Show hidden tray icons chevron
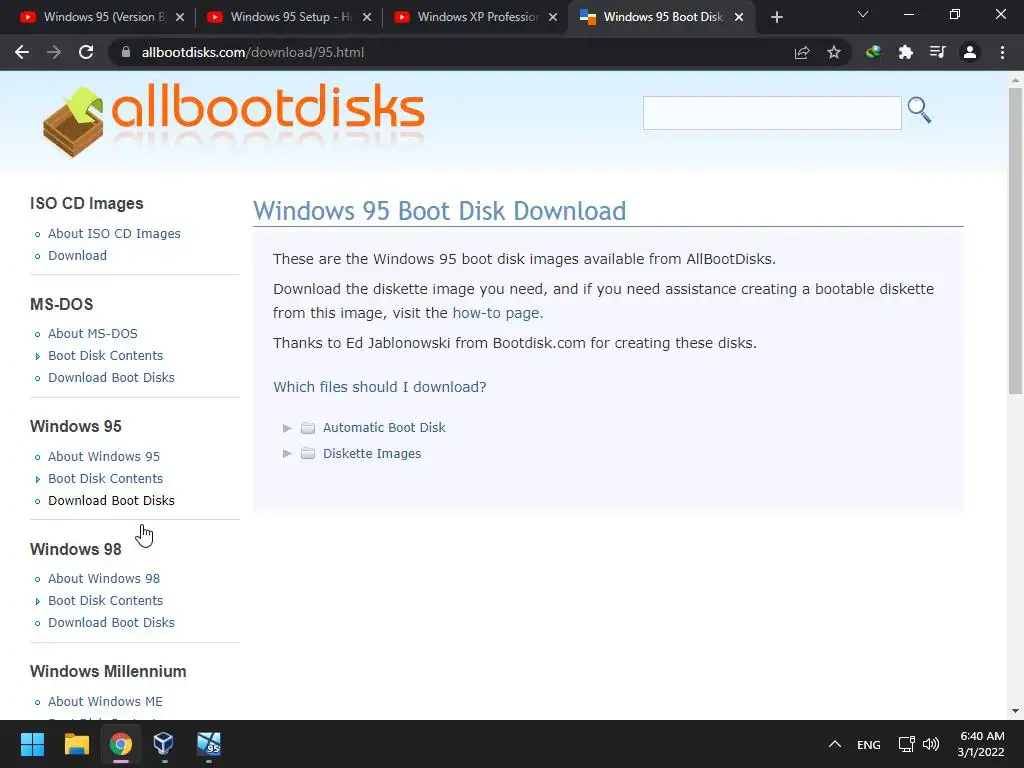Viewport: 1024px width, 768px height. 835,744
